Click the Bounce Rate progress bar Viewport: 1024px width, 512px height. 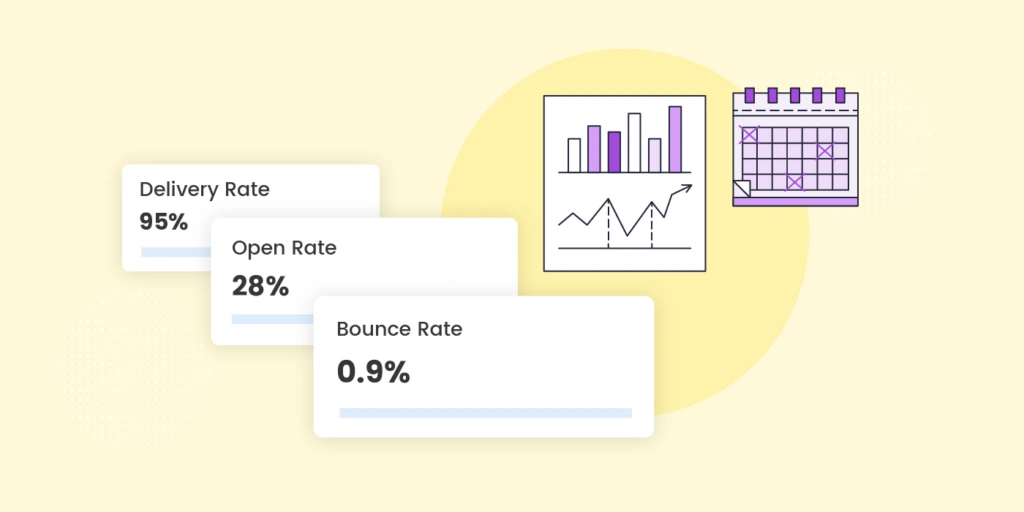coord(485,412)
